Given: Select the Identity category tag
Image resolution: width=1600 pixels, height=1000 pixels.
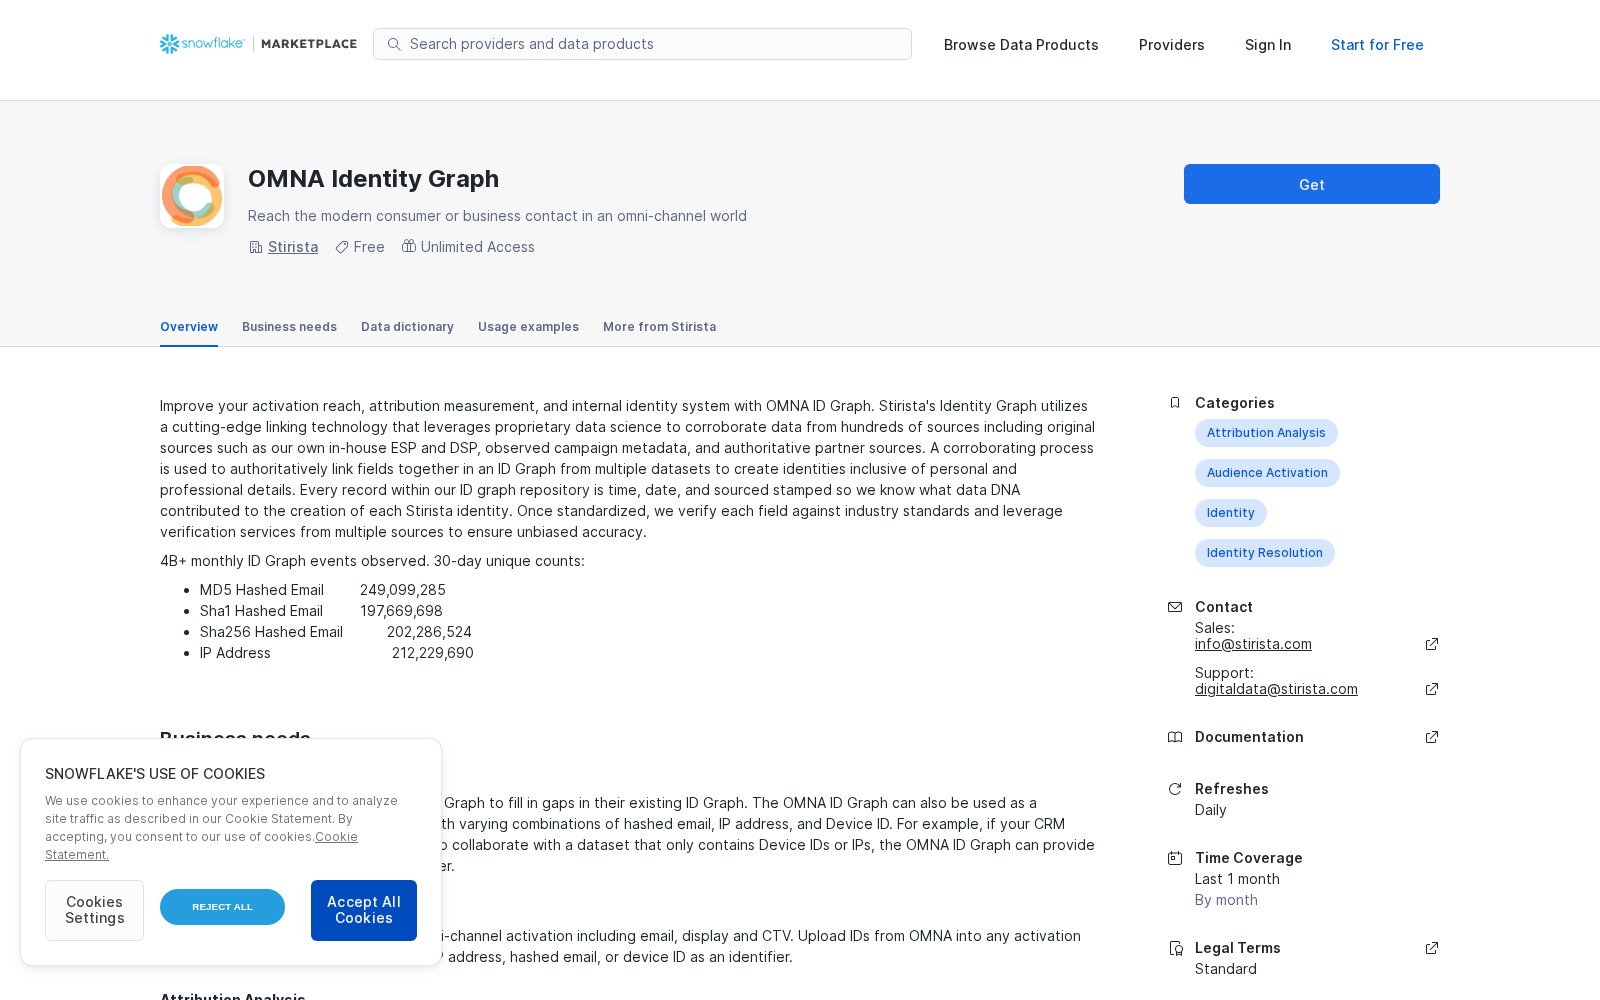Looking at the screenshot, I should click(1231, 513).
